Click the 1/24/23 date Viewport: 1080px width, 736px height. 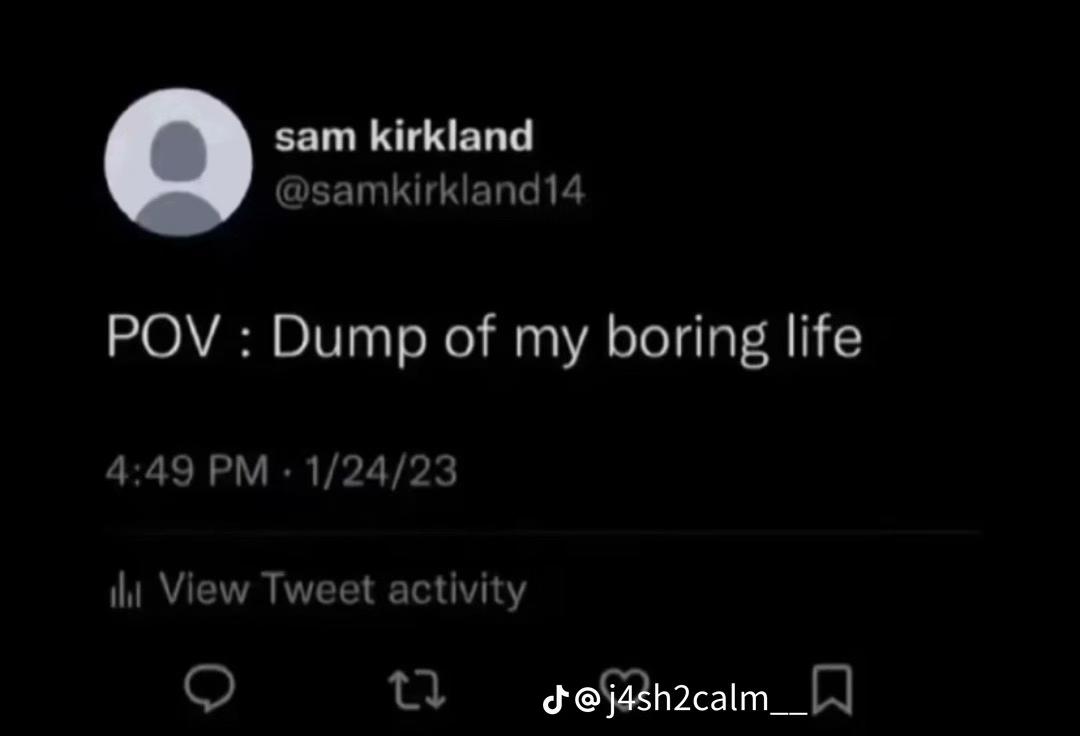point(381,471)
